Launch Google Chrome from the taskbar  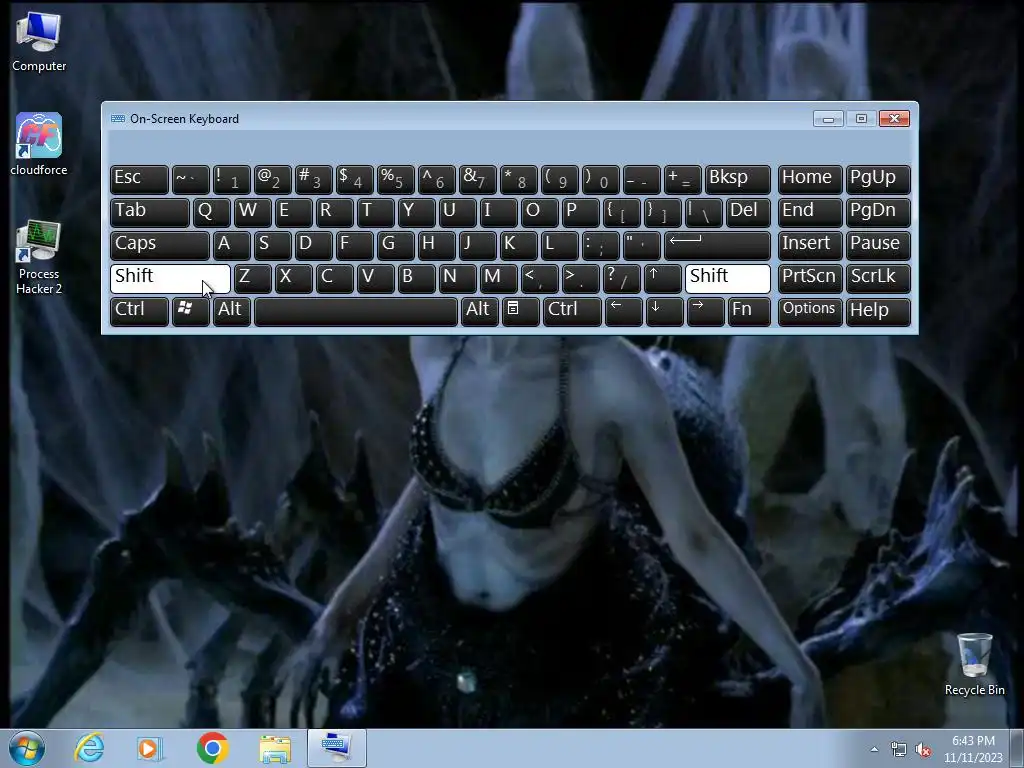212,748
